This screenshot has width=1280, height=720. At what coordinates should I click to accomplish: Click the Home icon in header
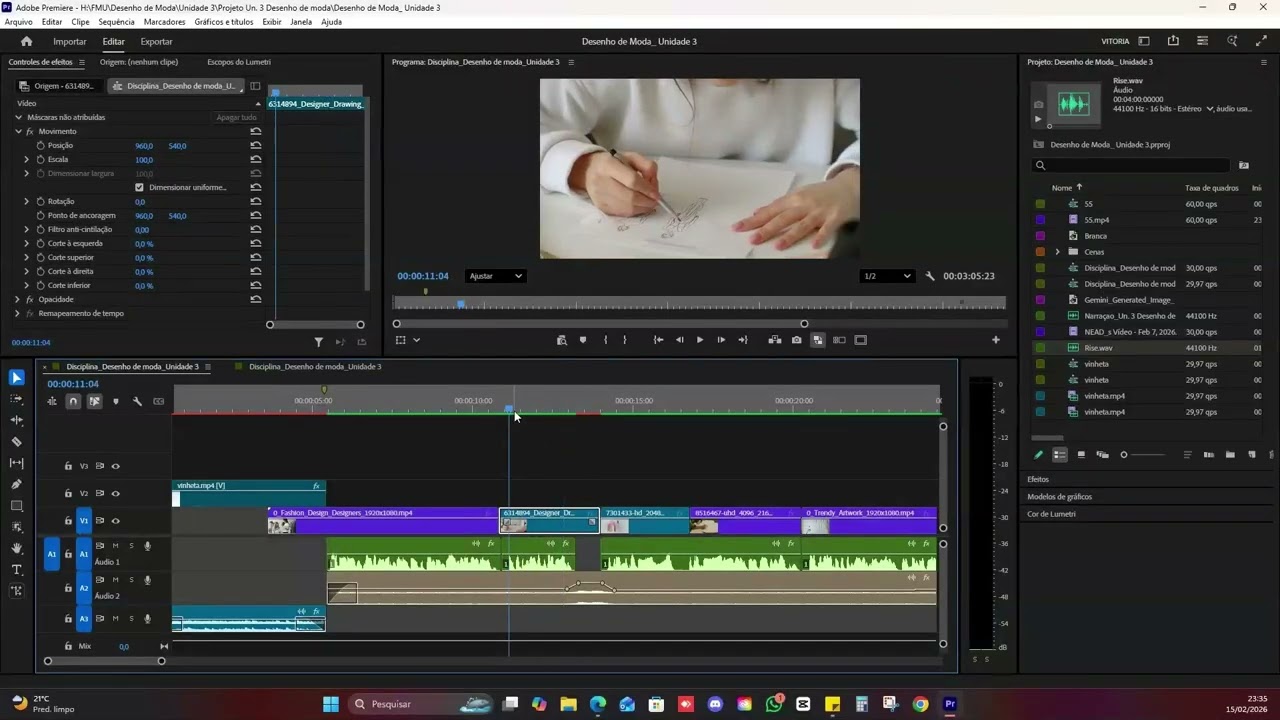tap(27, 41)
